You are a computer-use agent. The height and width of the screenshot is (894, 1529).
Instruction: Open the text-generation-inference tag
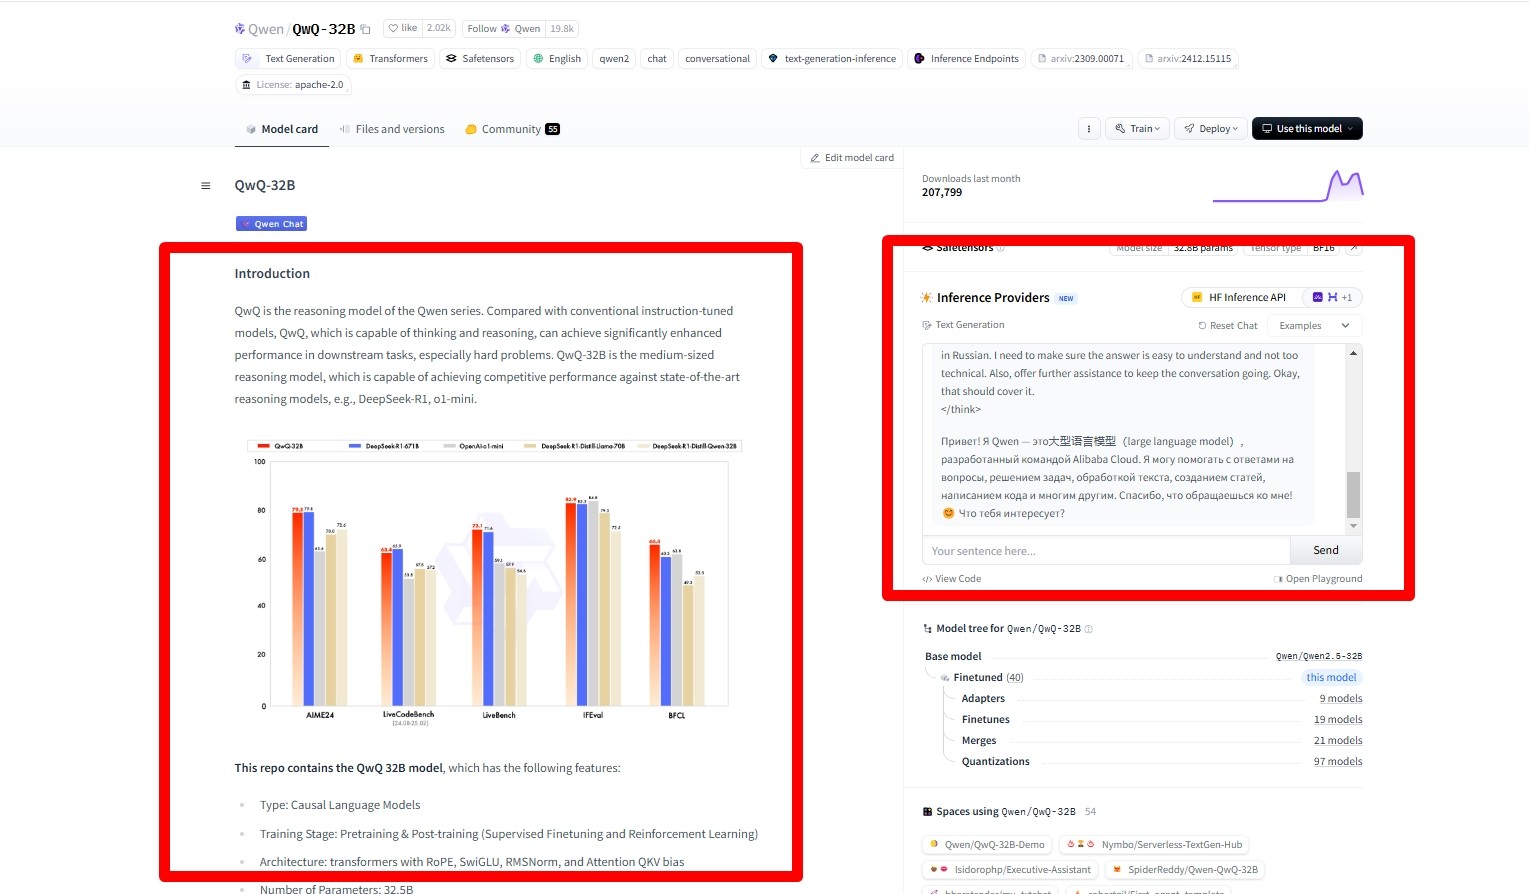(x=832, y=58)
